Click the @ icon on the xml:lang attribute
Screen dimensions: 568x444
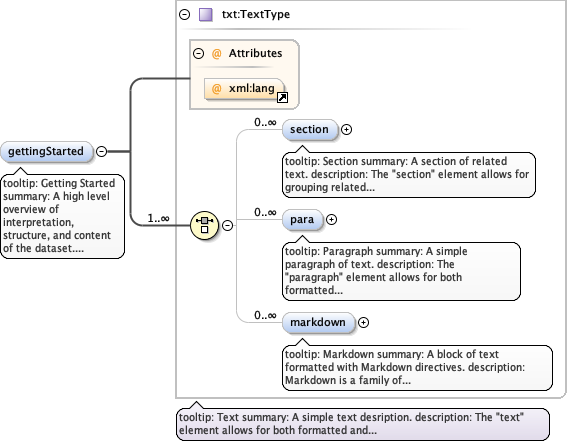coord(216,89)
